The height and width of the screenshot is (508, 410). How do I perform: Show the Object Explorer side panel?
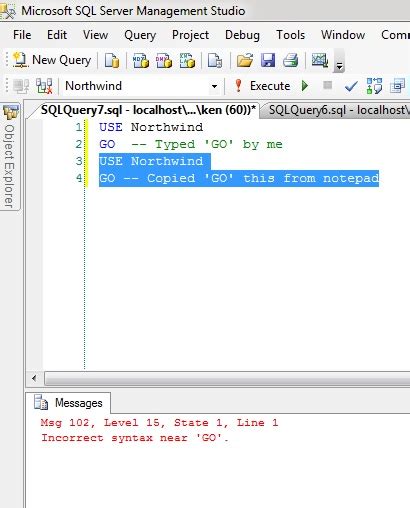click(10, 157)
